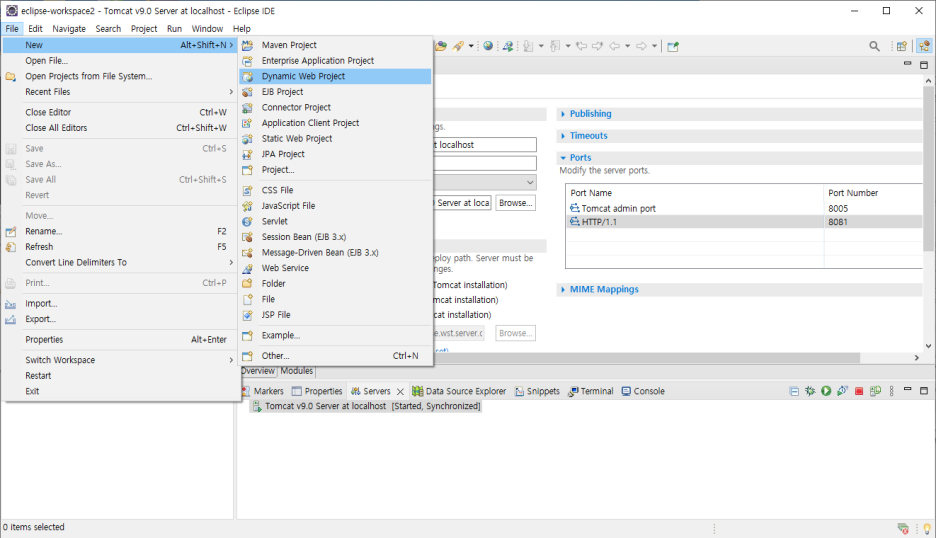Open the Switch Workspace submenu
Image resolution: width=936 pixels, height=538 pixels.
[119, 360]
